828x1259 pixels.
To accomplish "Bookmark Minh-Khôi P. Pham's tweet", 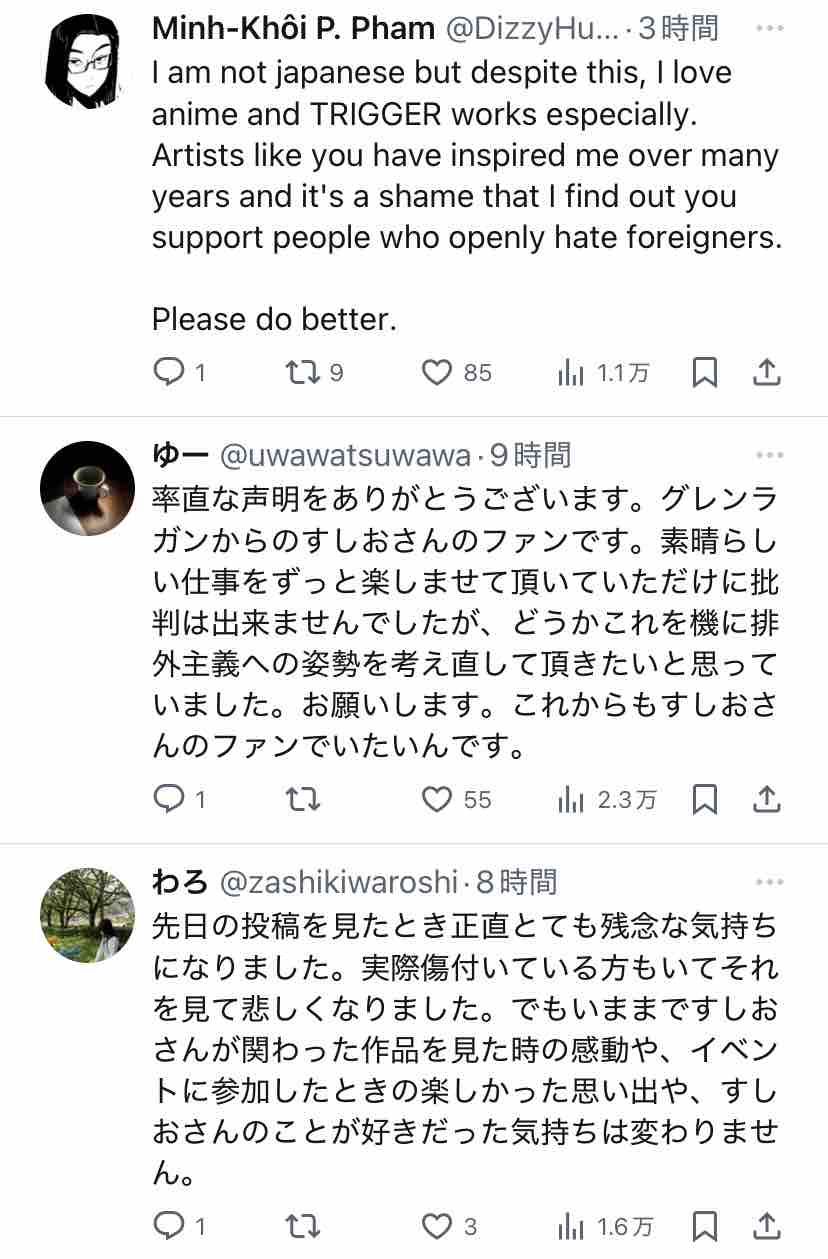I will pyautogui.click(x=705, y=373).
